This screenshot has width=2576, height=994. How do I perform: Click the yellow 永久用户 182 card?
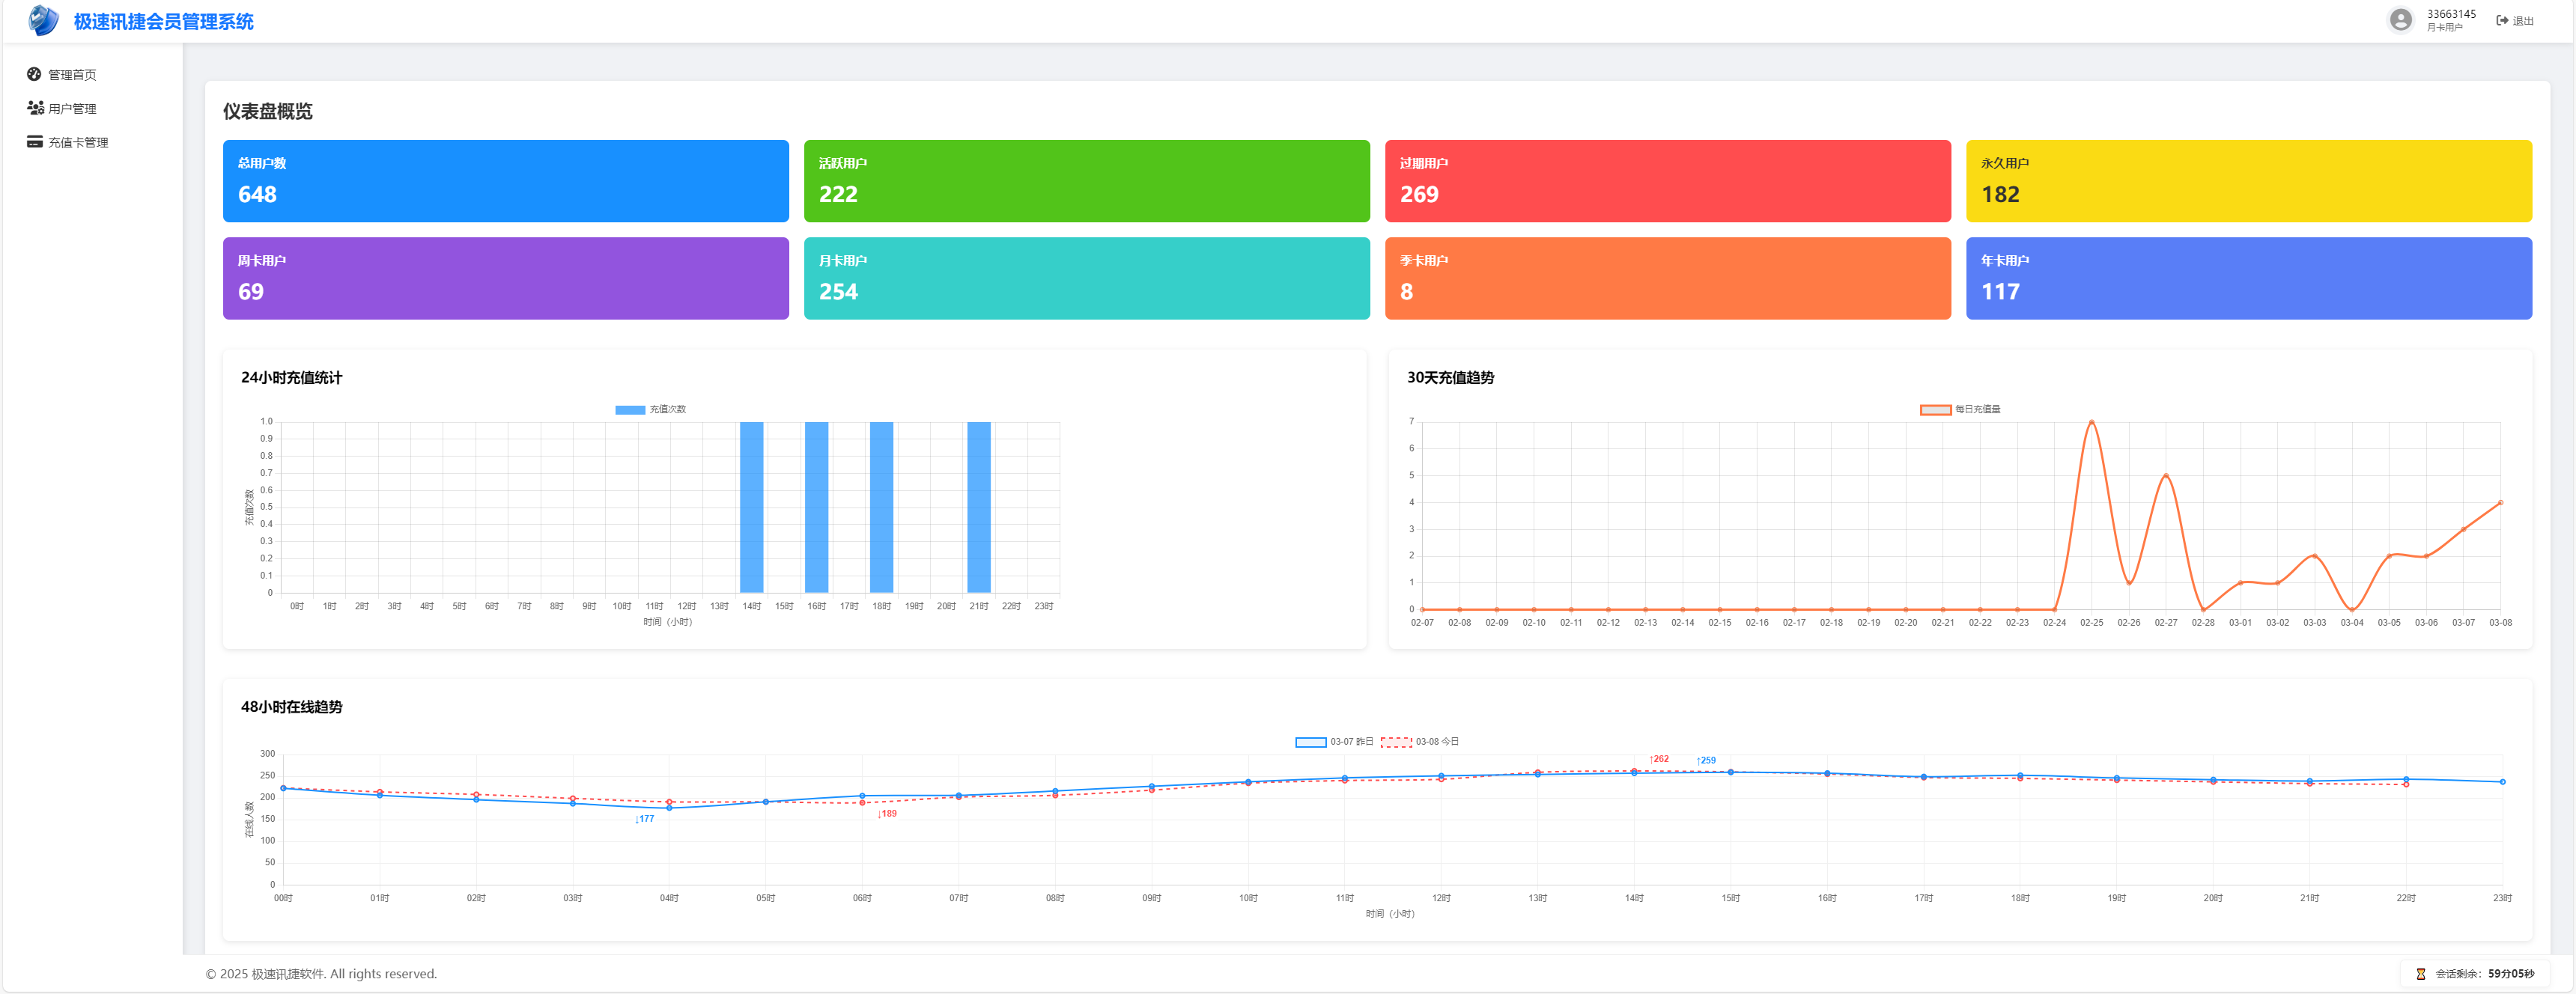tap(2248, 181)
